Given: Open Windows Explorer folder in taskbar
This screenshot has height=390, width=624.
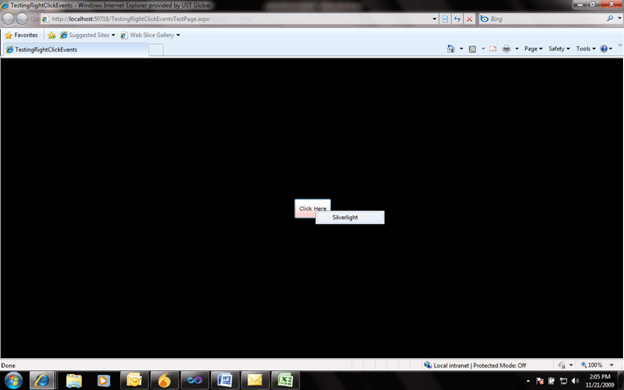Looking at the screenshot, I should click(74, 380).
